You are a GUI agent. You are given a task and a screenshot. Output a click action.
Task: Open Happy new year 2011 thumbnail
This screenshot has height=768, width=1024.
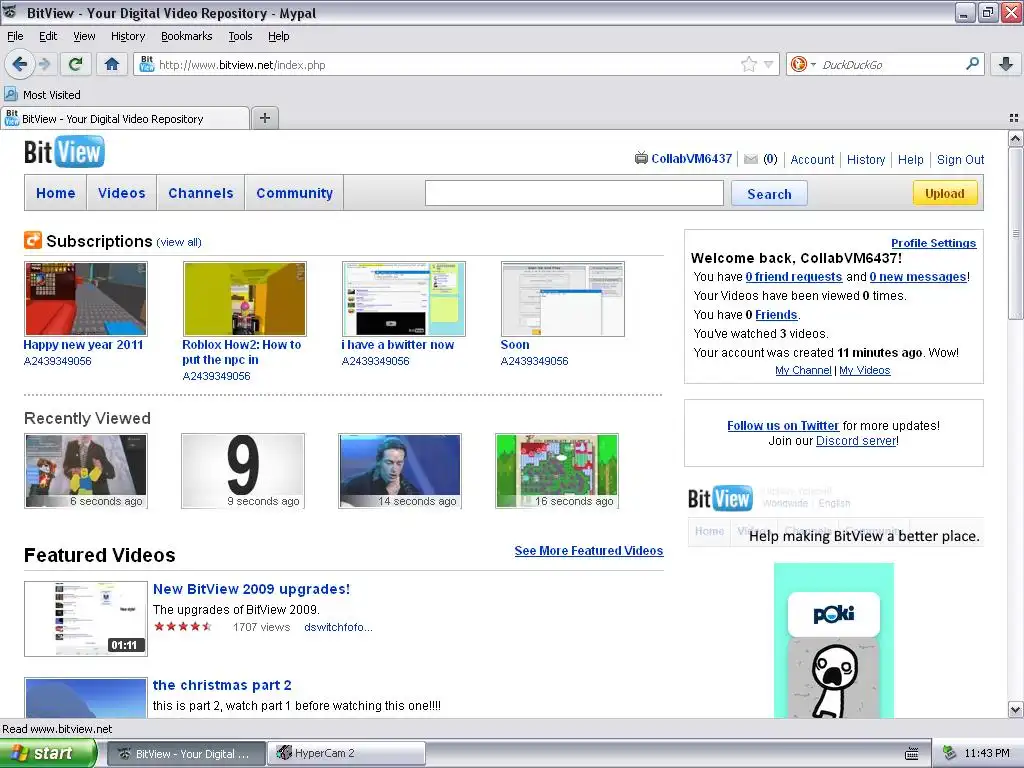[x=86, y=298]
